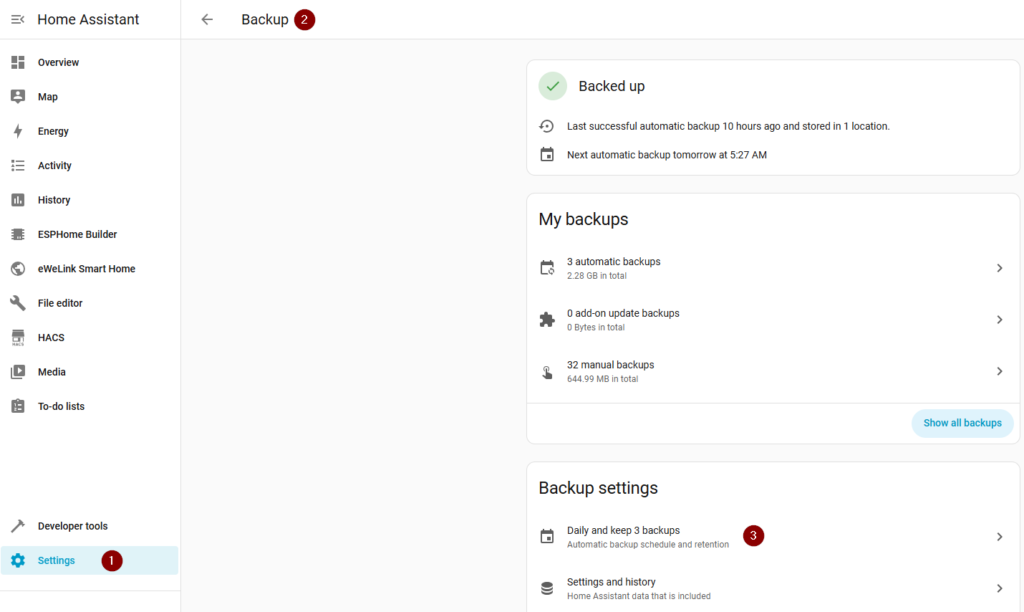Screen dimensions: 1024x612
Task: Click the Developer tools hammer icon
Action: (18, 526)
